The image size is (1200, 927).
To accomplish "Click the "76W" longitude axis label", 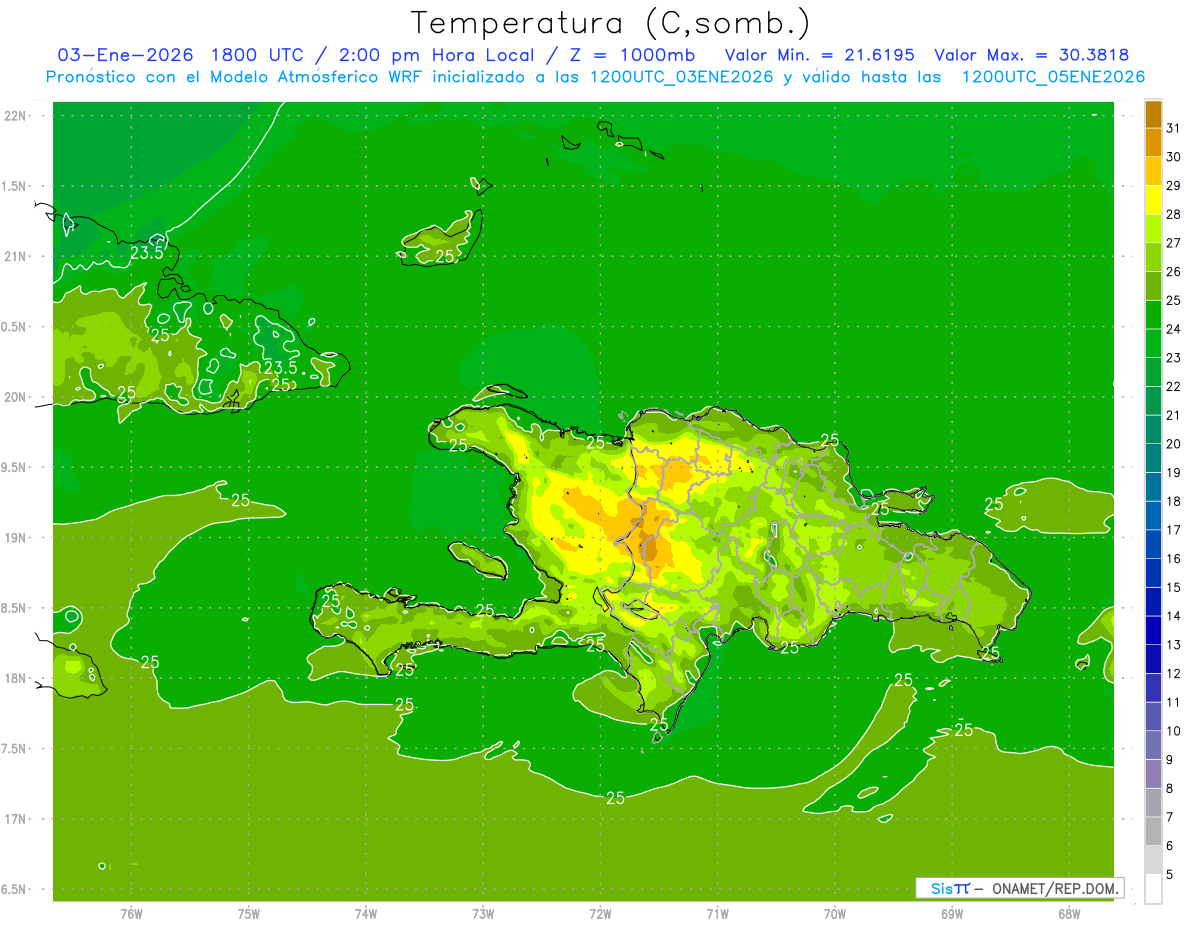I will tap(131, 912).
